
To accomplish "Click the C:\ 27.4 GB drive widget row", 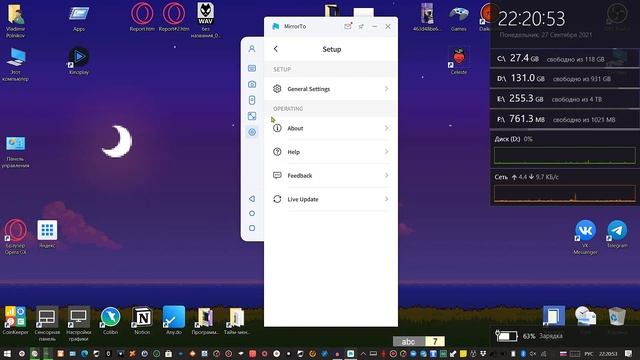I will point(565,59).
